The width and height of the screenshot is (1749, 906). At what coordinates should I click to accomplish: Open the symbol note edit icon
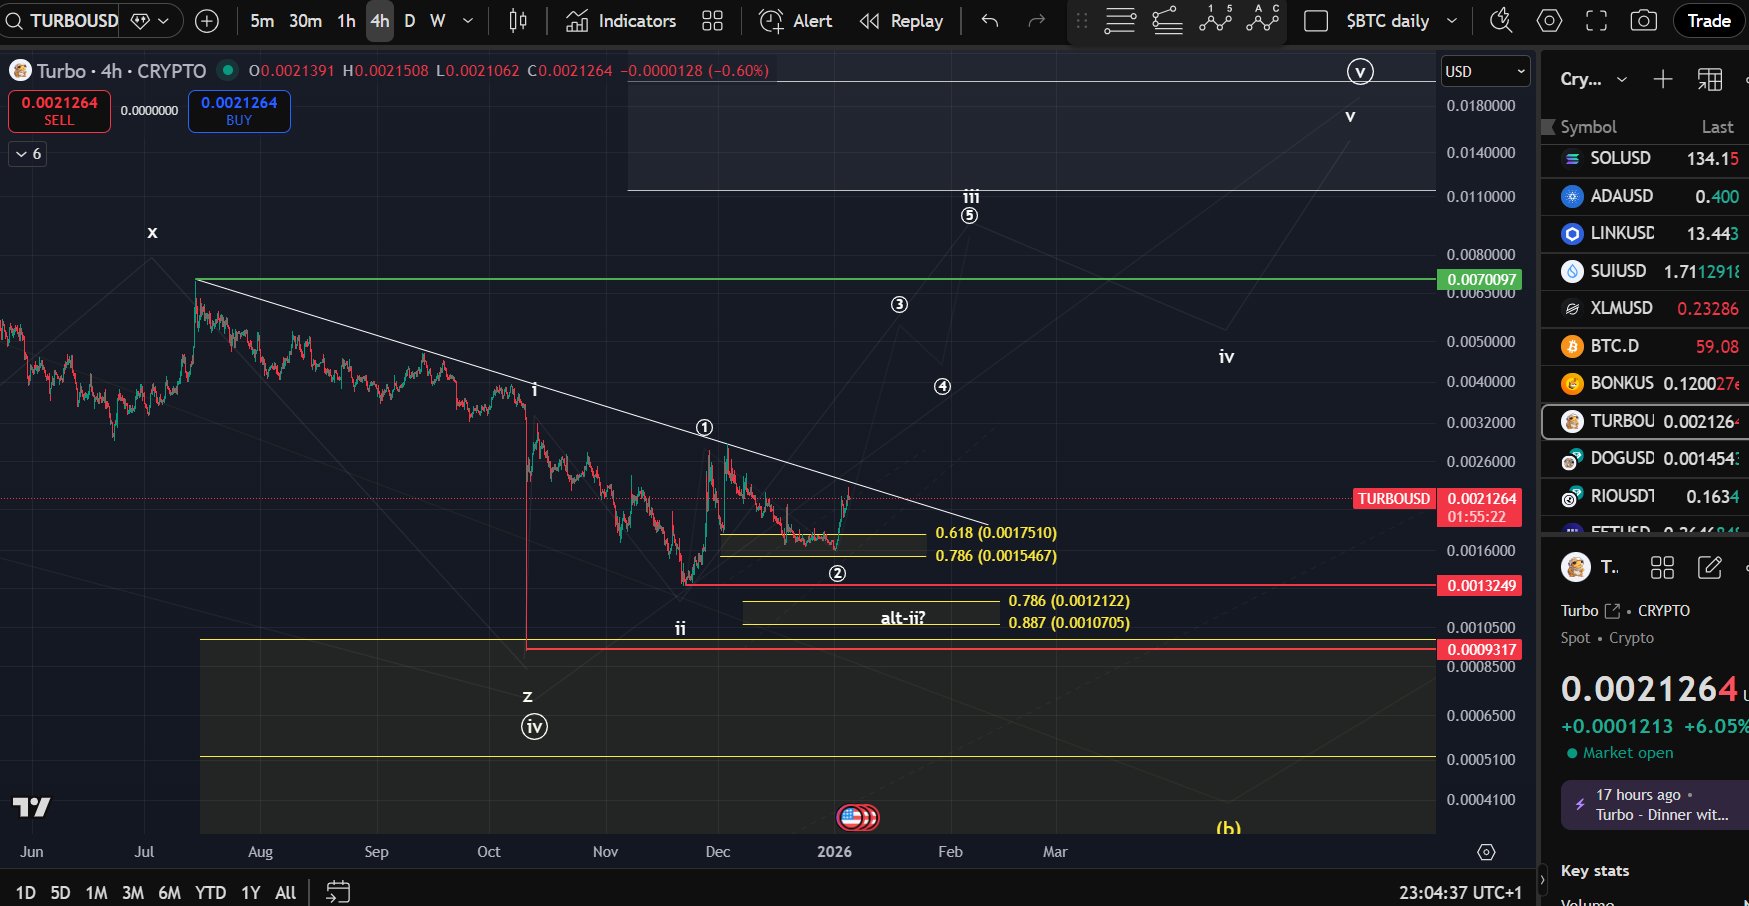click(x=1710, y=568)
